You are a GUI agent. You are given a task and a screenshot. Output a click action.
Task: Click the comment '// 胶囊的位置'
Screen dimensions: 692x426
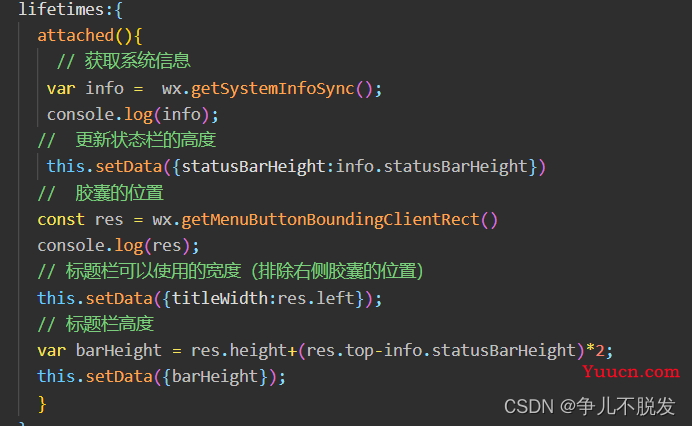click(x=101, y=193)
